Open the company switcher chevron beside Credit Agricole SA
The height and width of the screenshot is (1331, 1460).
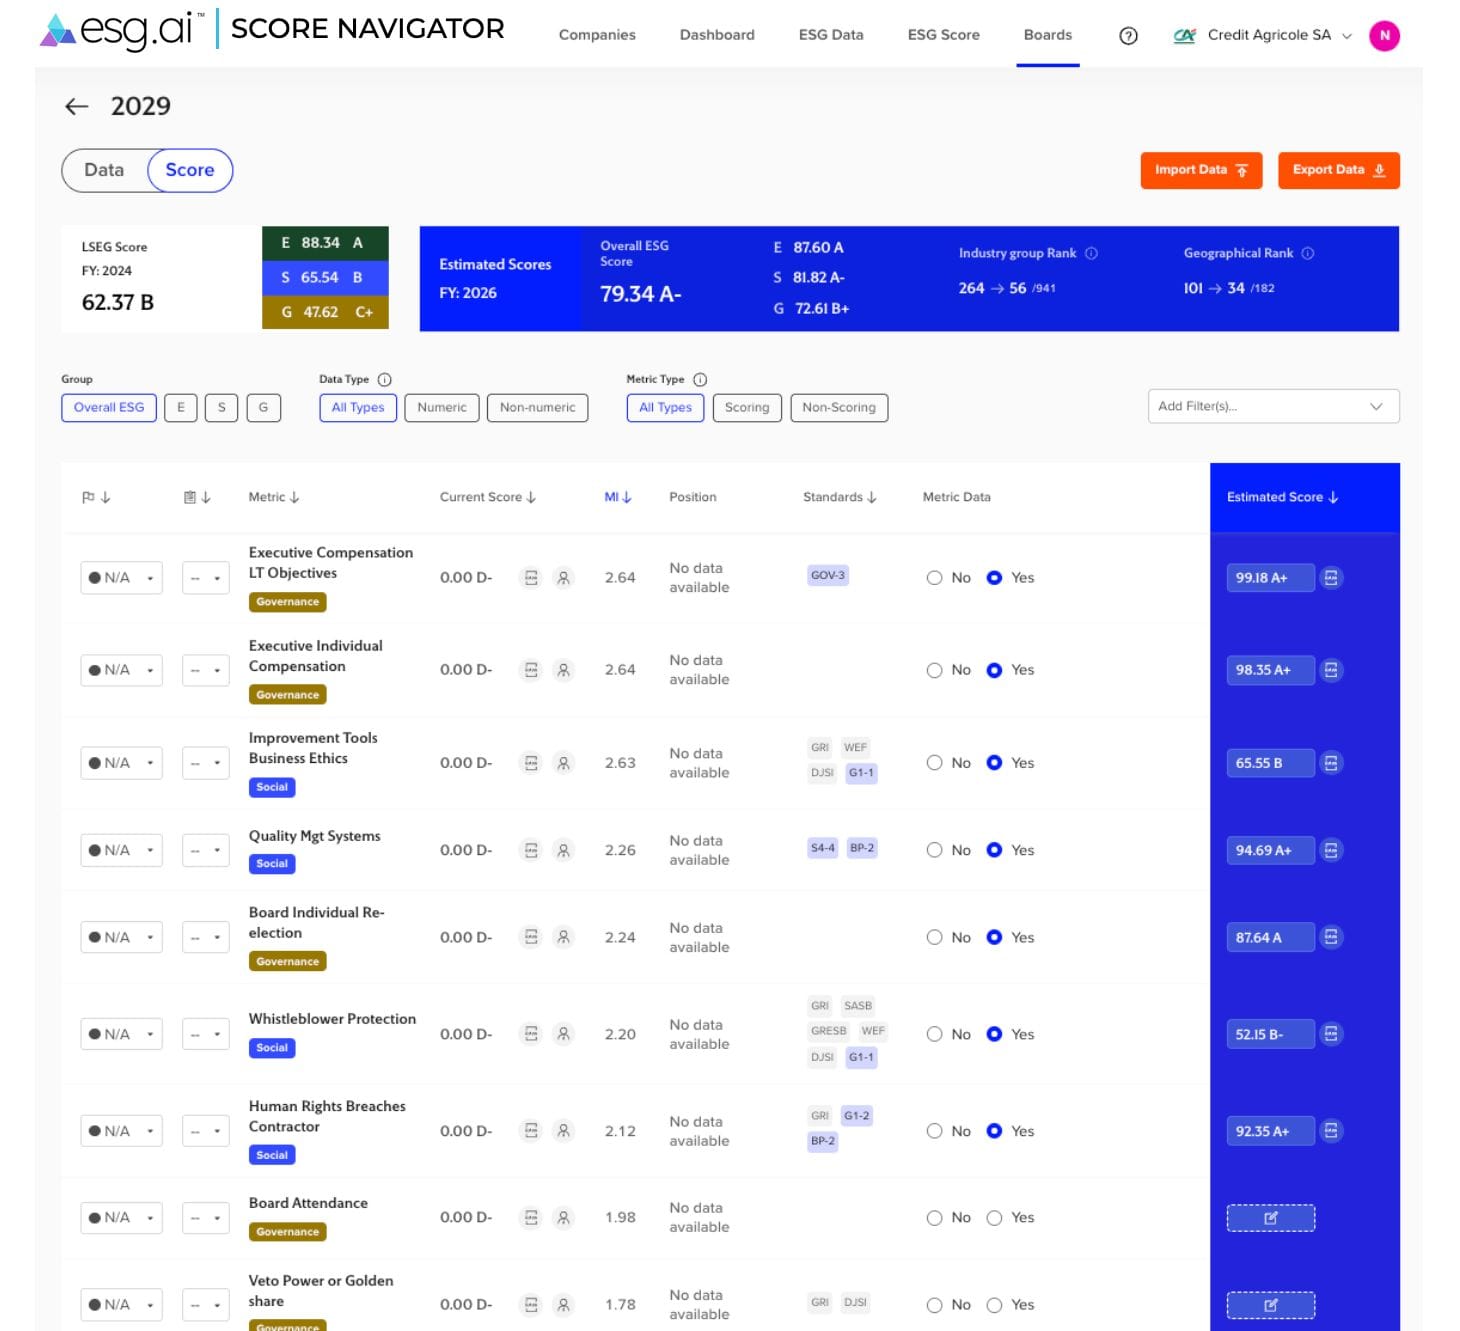coord(1346,35)
